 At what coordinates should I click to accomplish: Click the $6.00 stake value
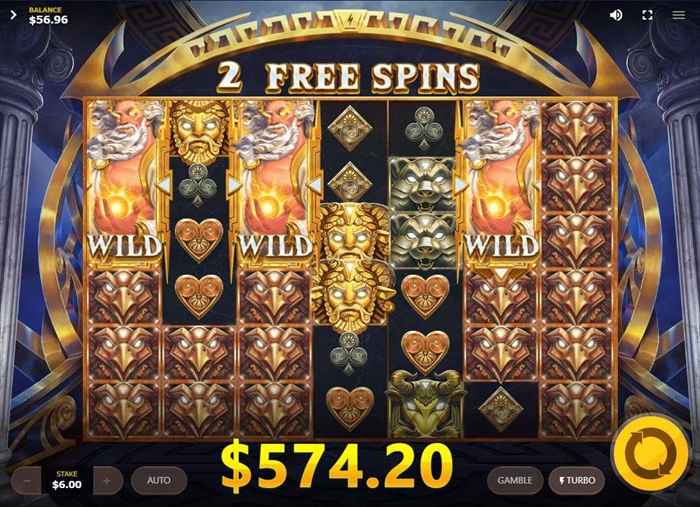[x=67, y=485]
